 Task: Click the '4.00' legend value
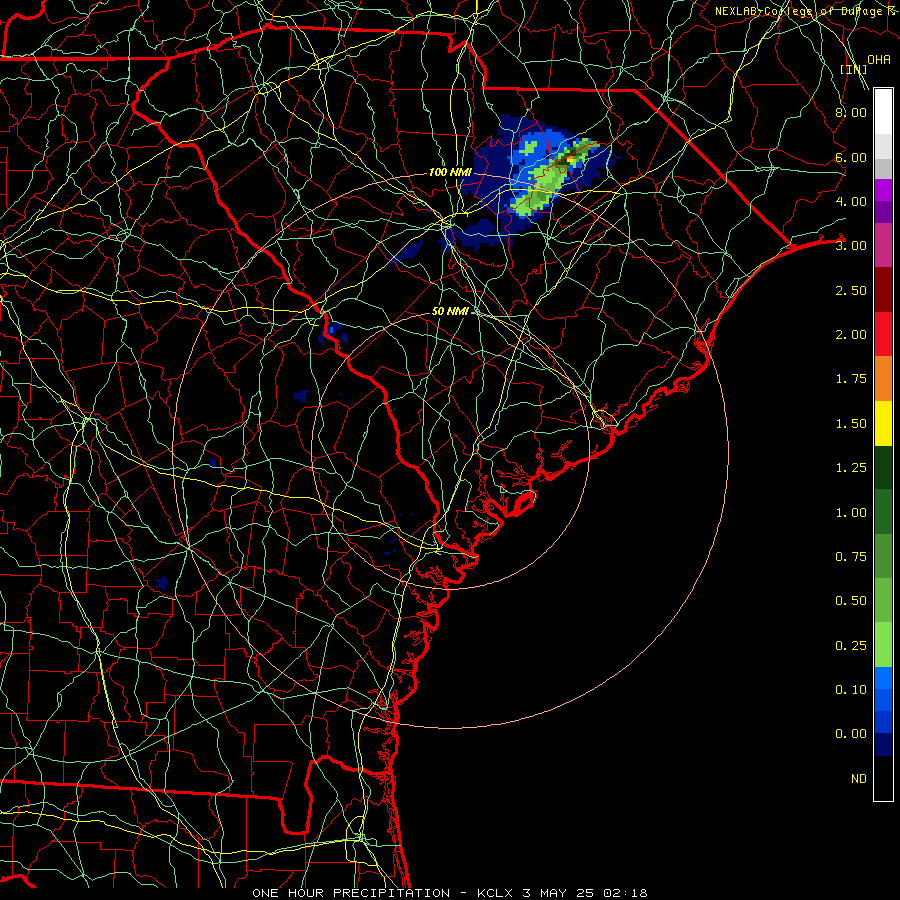851,201
